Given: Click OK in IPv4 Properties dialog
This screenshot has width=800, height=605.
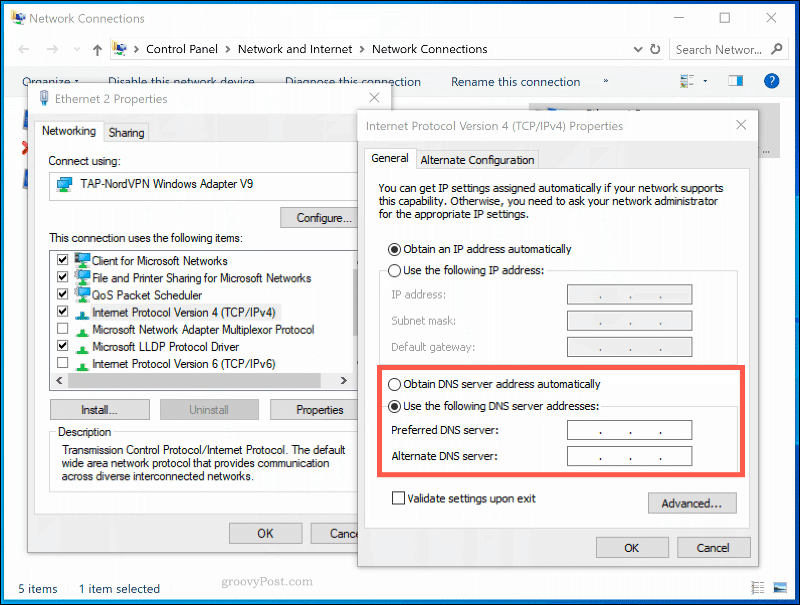Looking at the screenshot, I should (x=632, y=548).
